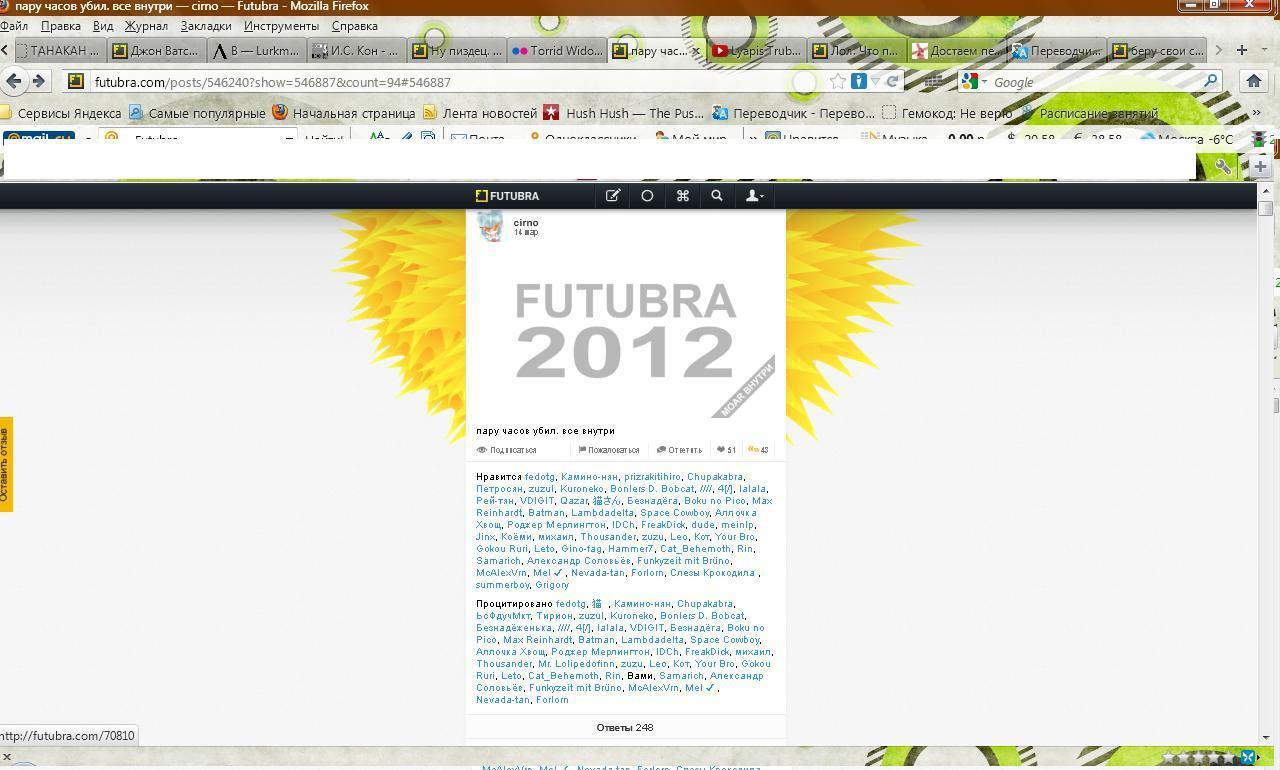The image size is (1280, 770).
Task: Open the Справка menu
Action: click(354, 26)
